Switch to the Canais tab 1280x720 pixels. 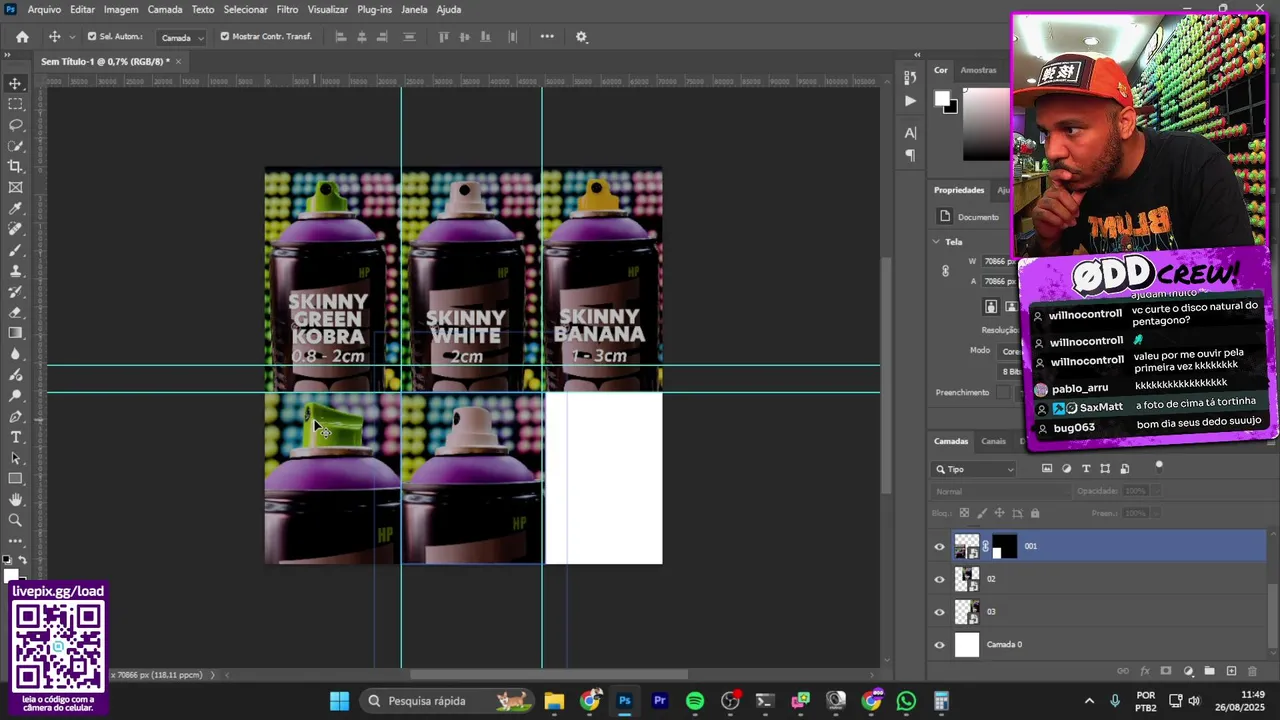pyautogui.click(x=993, y=441)
